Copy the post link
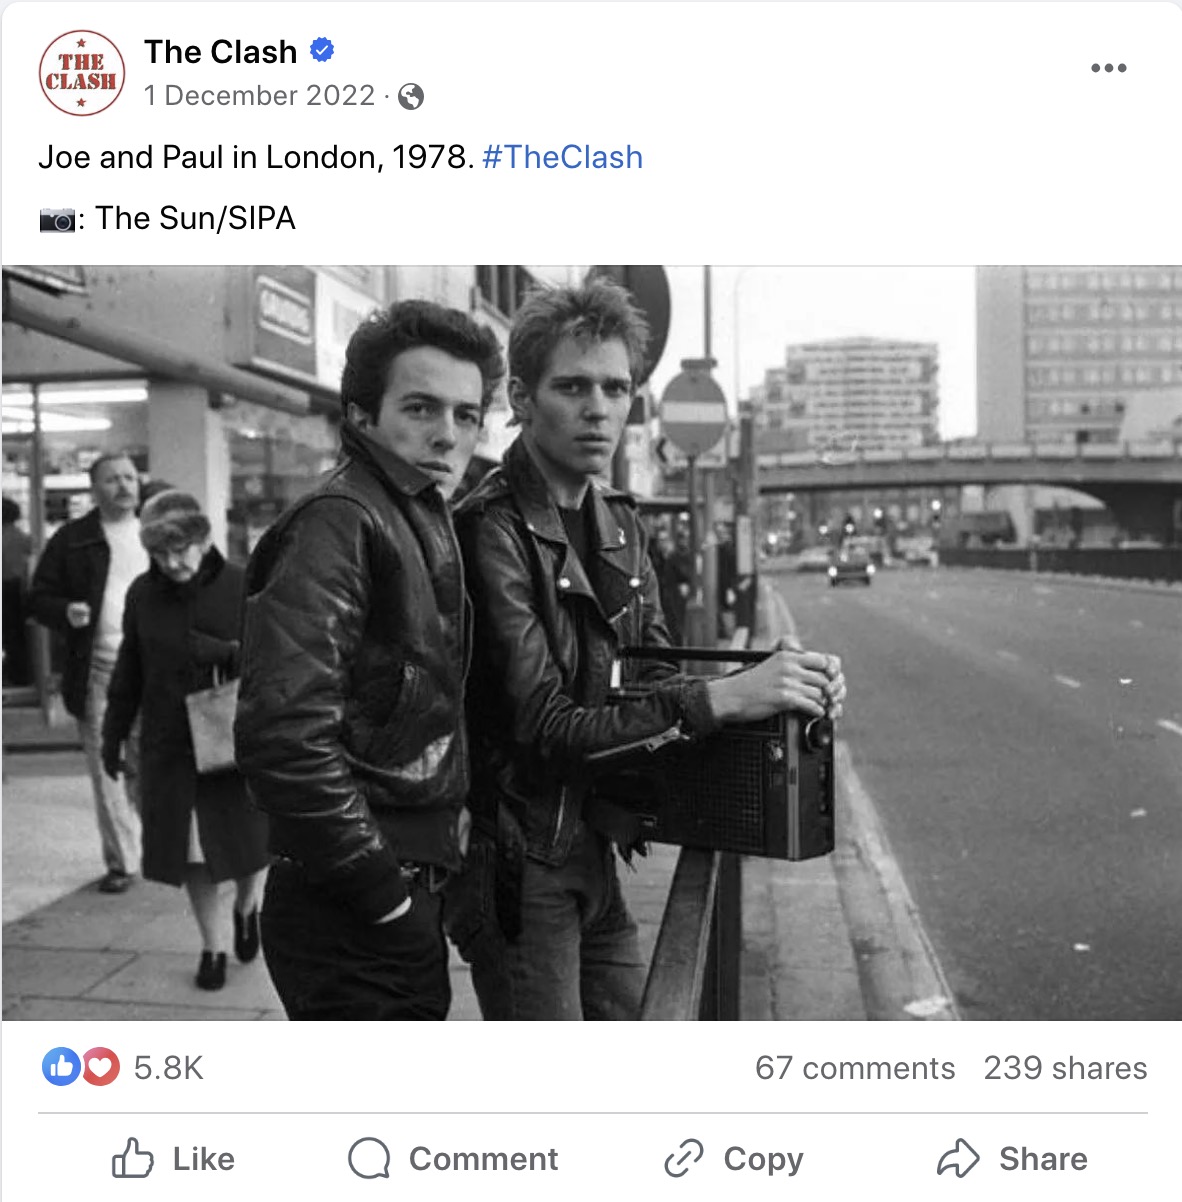The image size is (1182, 1202). point(733,1159)
